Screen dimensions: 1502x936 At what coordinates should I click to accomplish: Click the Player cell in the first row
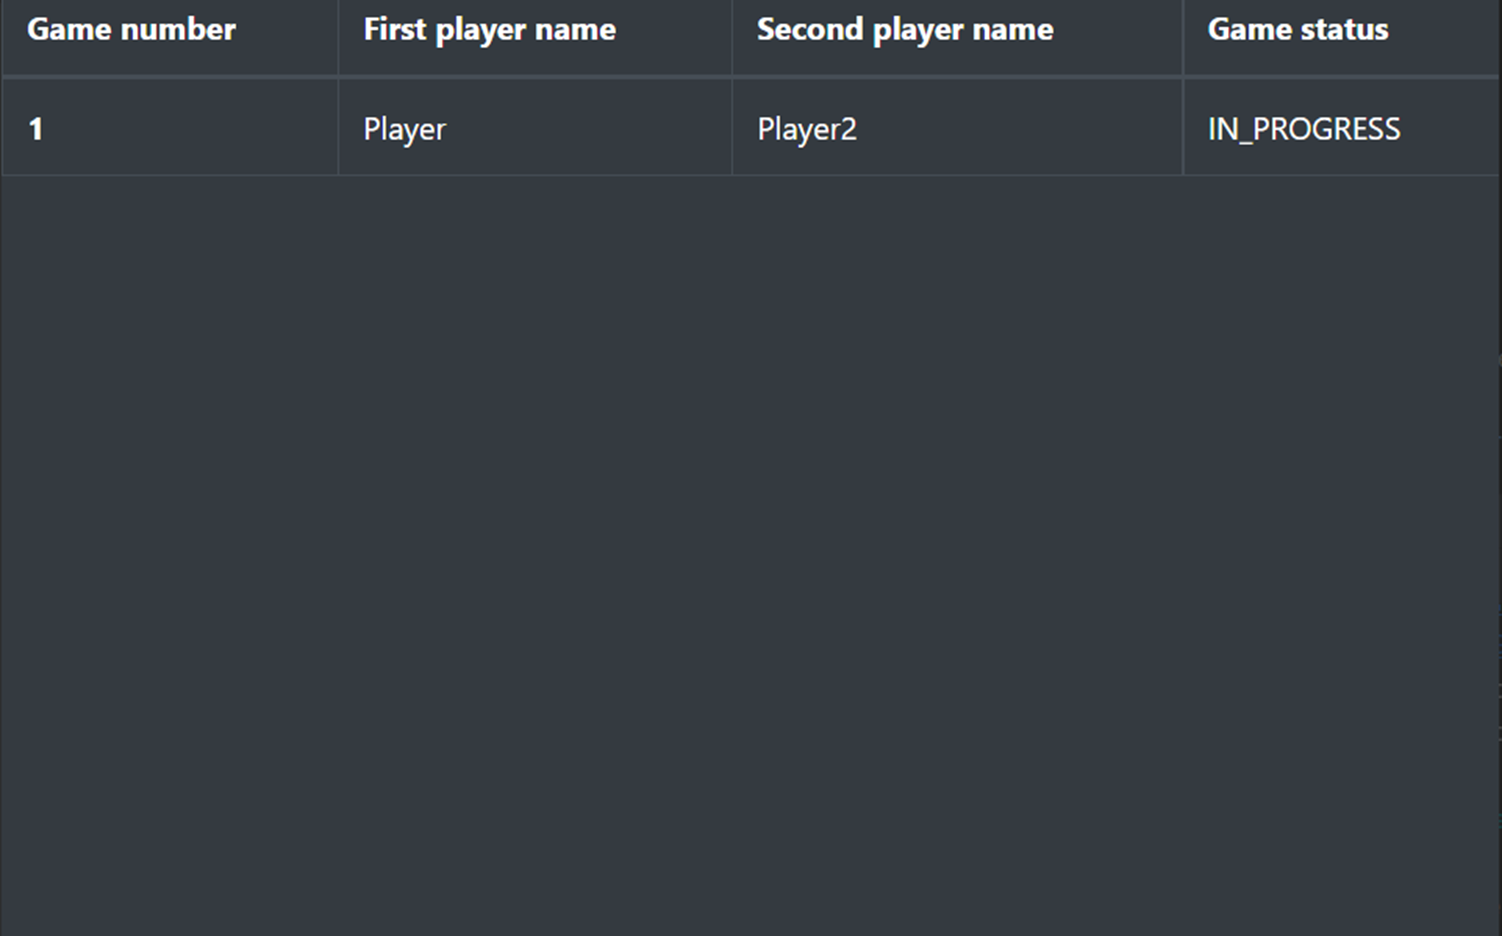[x=404, y=128]
